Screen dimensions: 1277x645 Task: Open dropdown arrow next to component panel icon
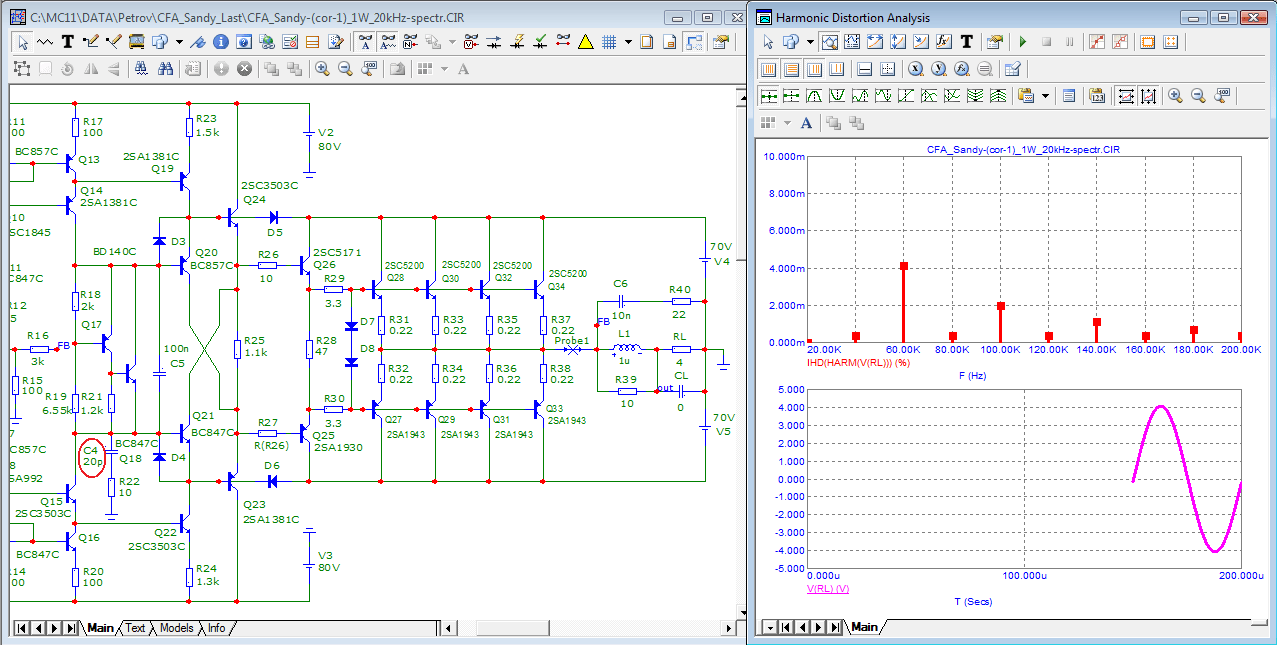click(x=179, y=42)
